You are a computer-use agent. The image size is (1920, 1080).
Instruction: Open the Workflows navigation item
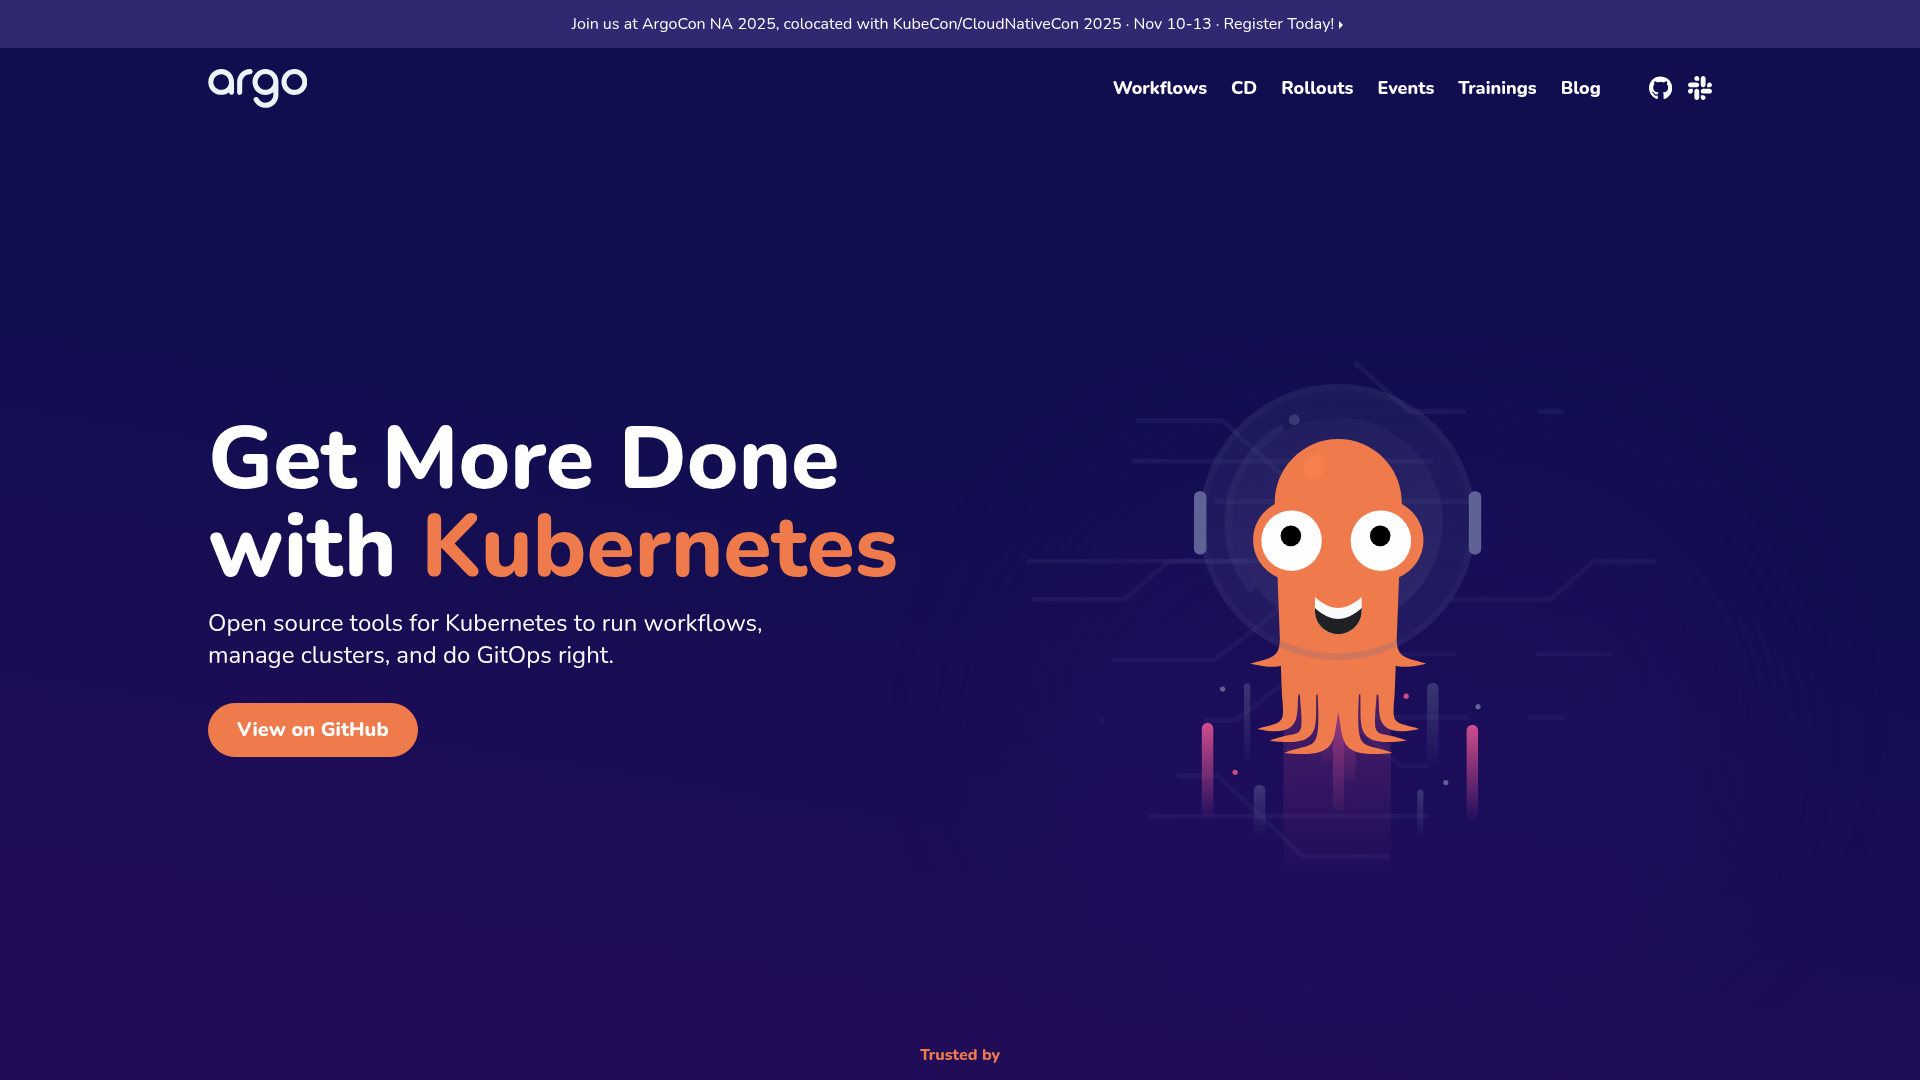(x=1159, y=88)
